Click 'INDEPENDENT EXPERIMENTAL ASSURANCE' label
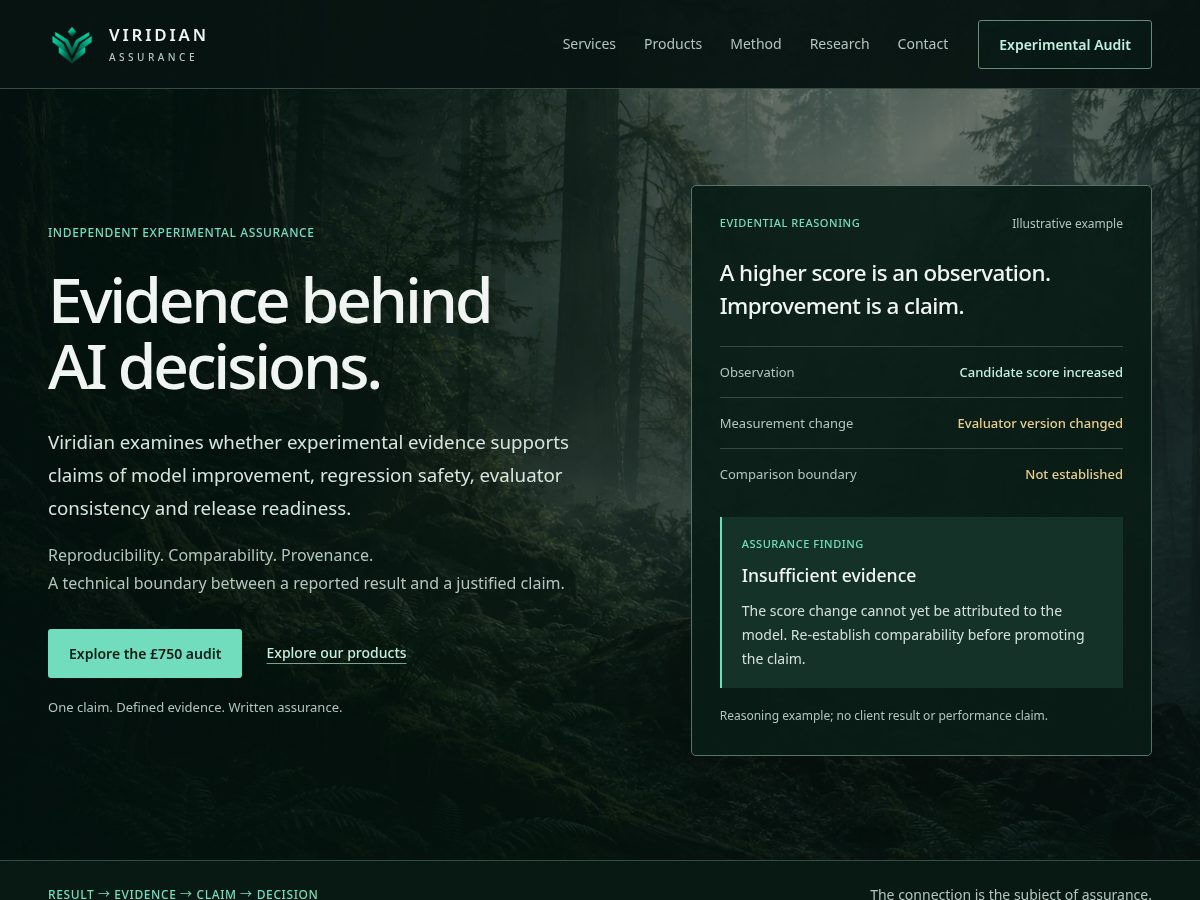Image resolution: width=1200 pixels, height=900 pixels. 181,233
